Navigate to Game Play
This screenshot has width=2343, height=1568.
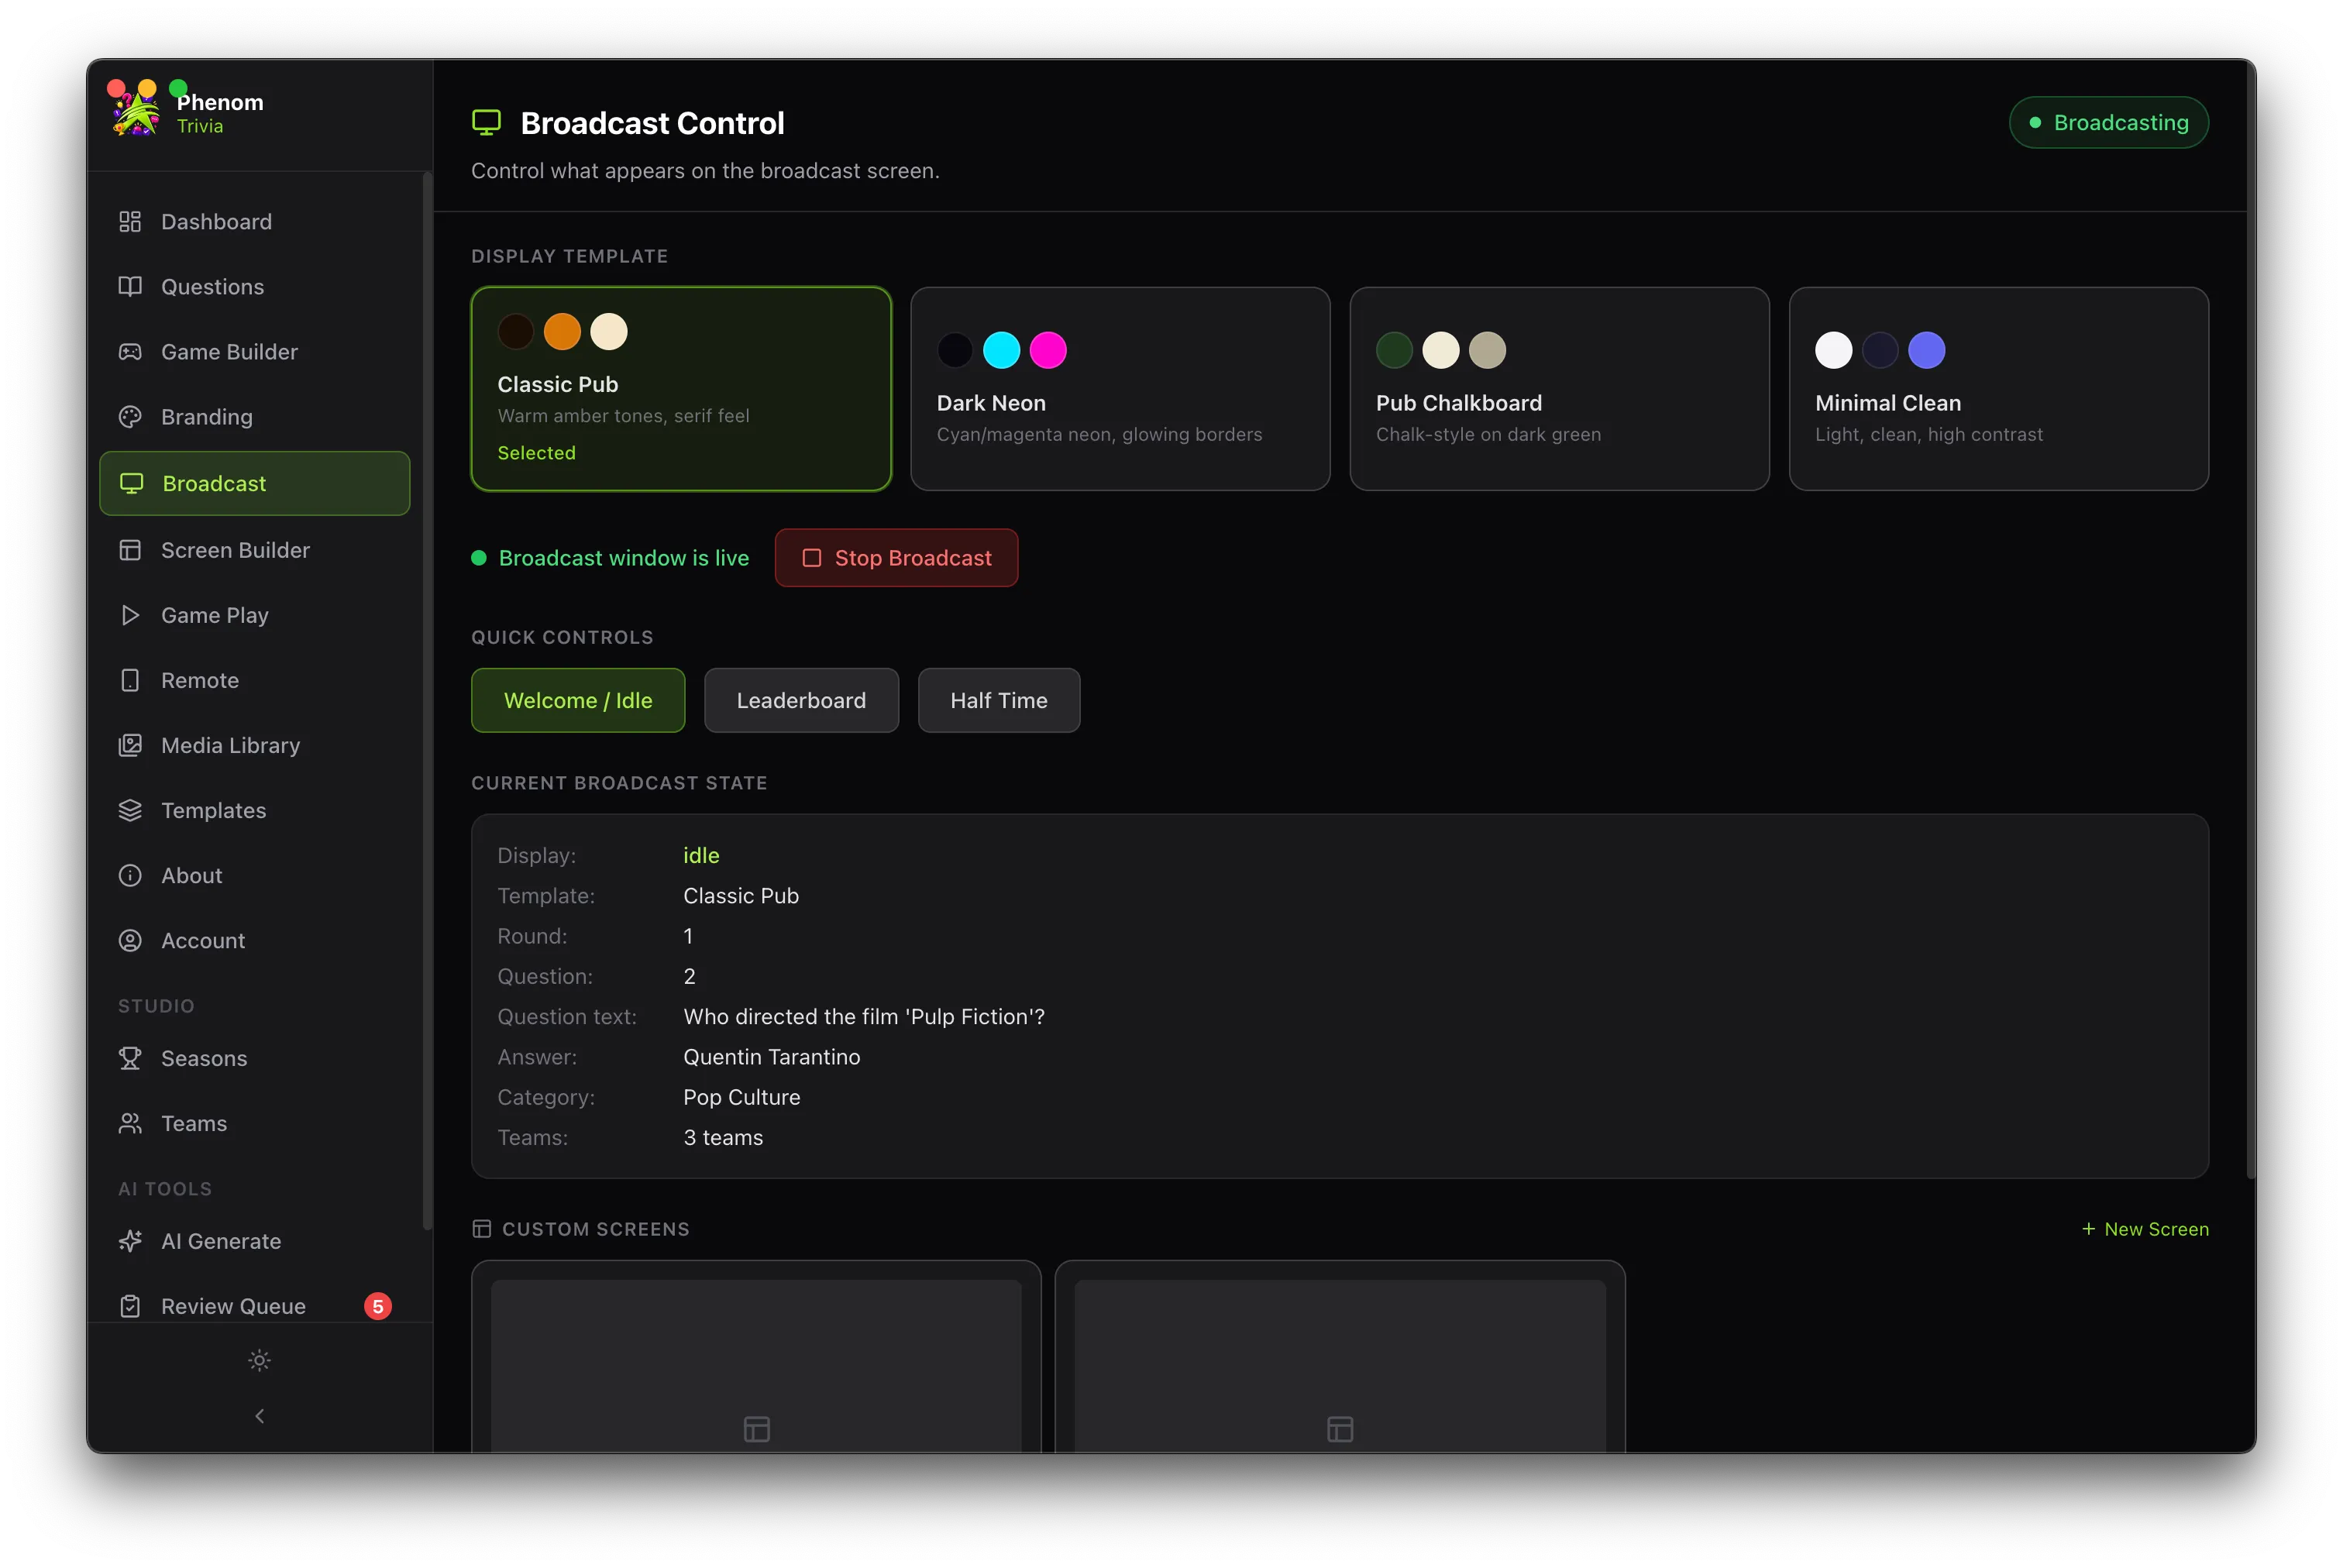point(255,615)
